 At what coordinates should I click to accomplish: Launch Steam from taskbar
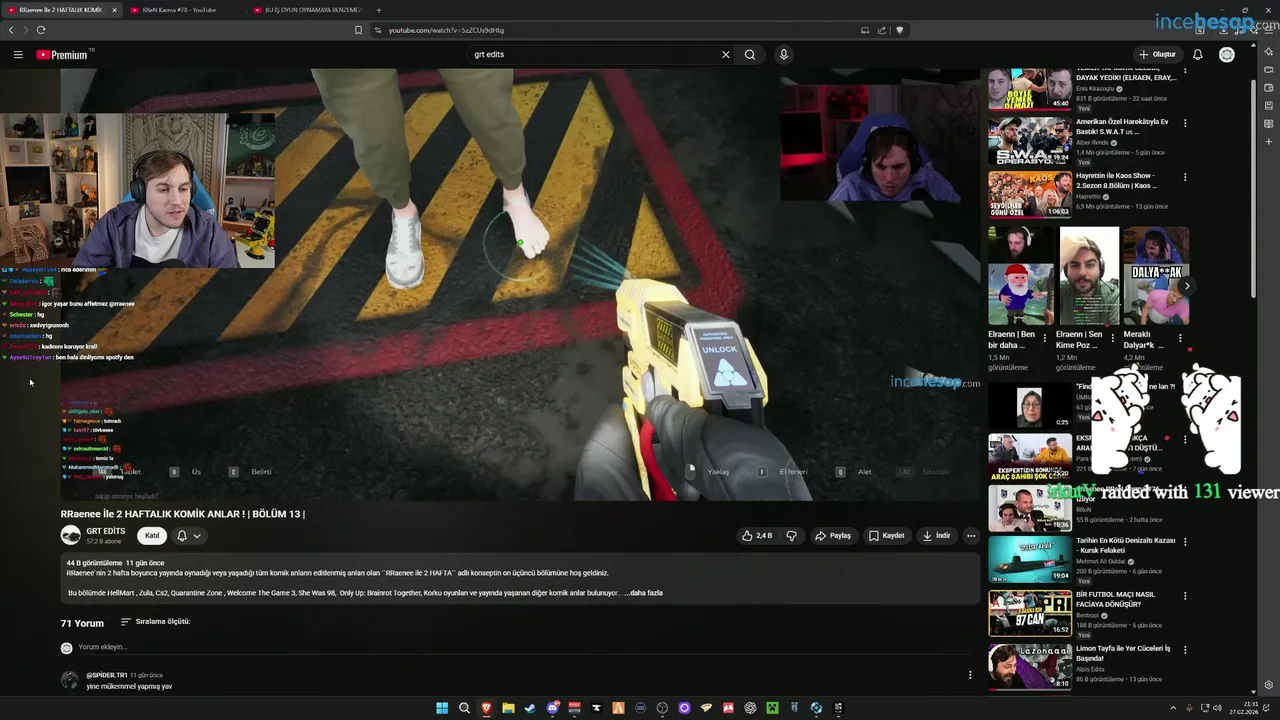point(530,708)
